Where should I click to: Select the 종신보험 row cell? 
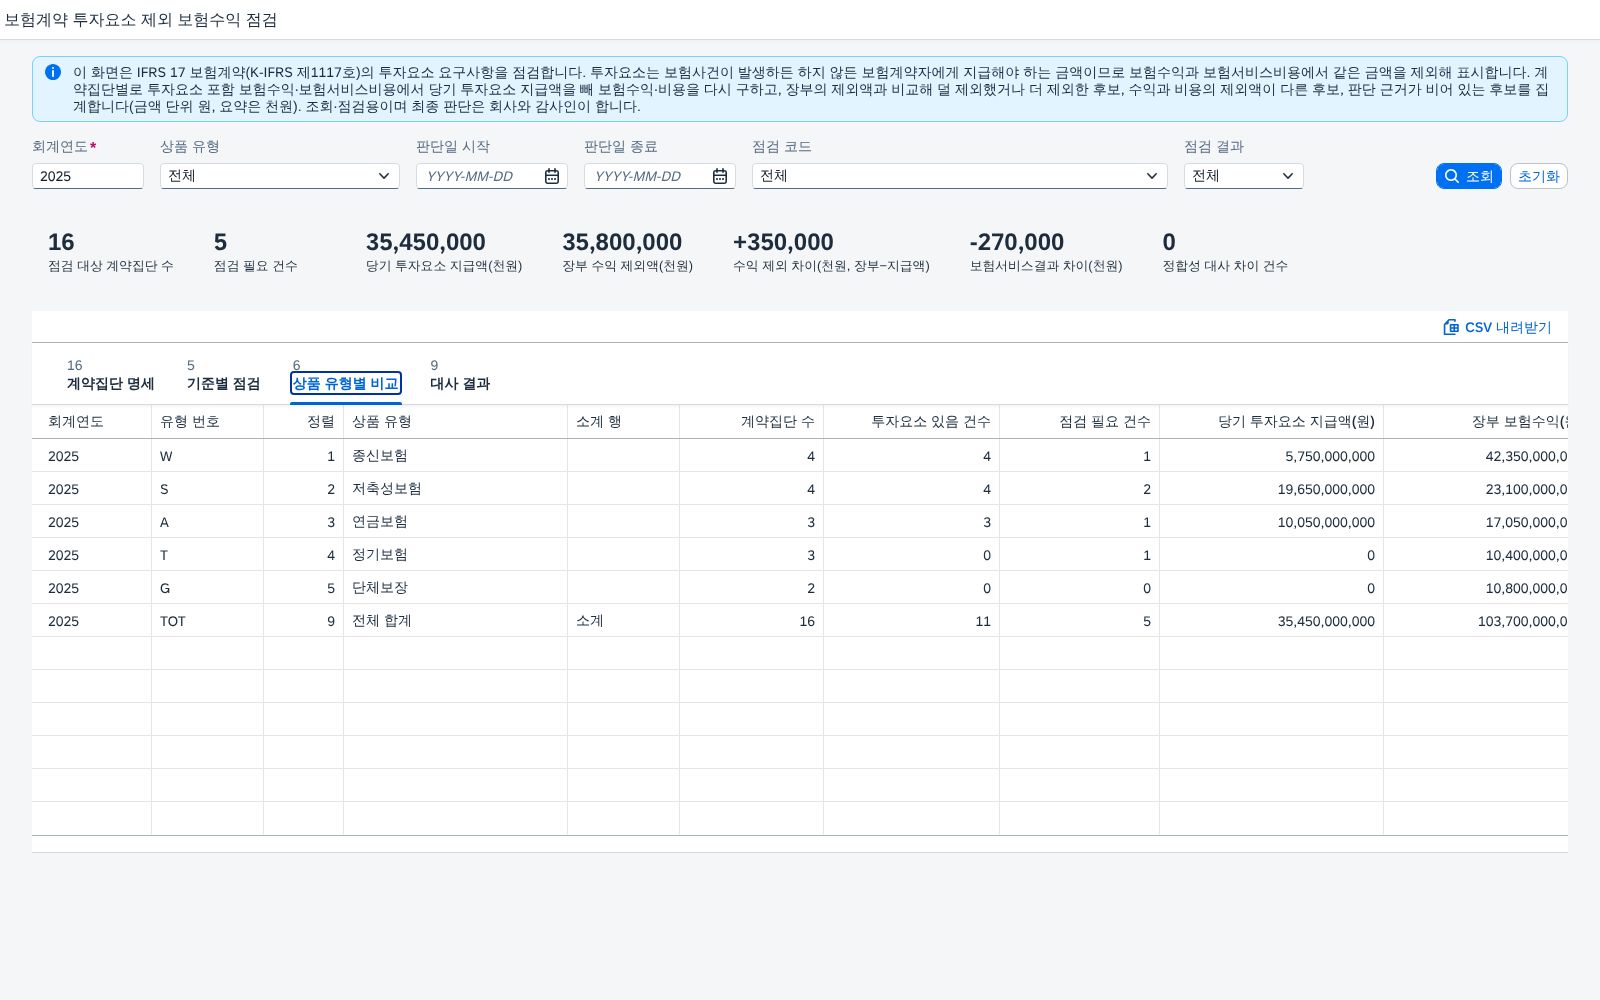pyautogui.click(x=456, y=456)
